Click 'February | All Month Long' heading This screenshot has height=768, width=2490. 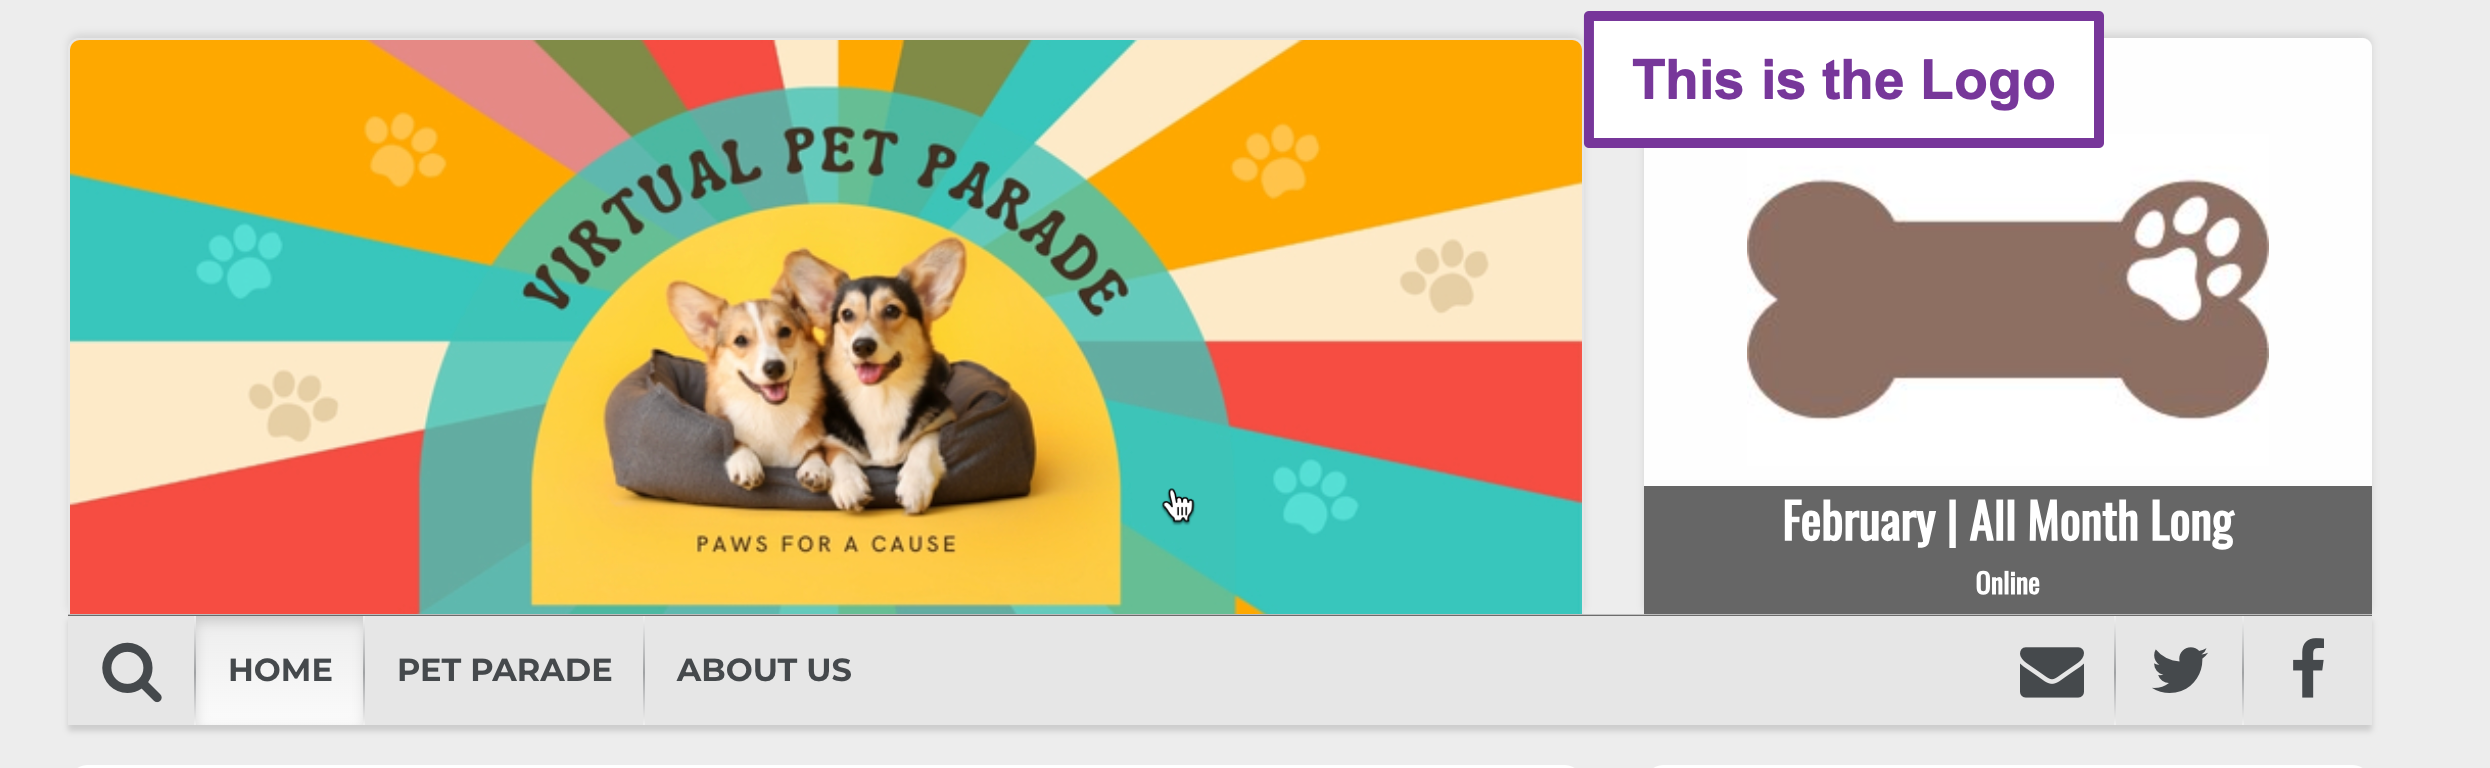tap(2007, 522)
